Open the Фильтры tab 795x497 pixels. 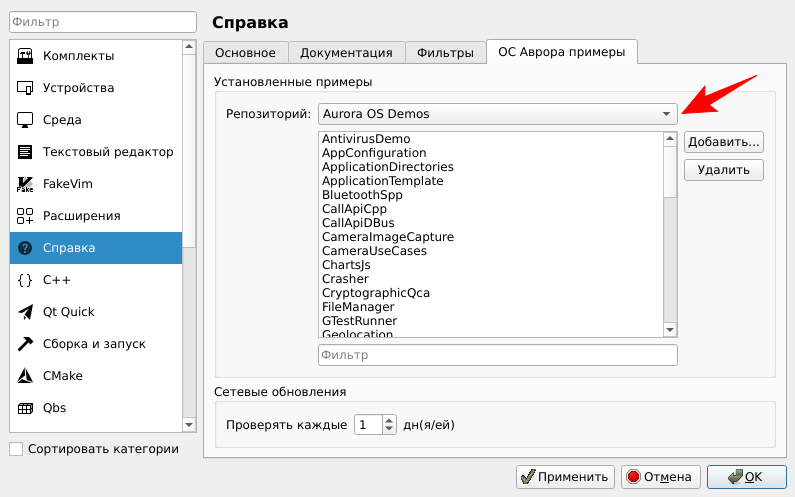click(445, 53)
